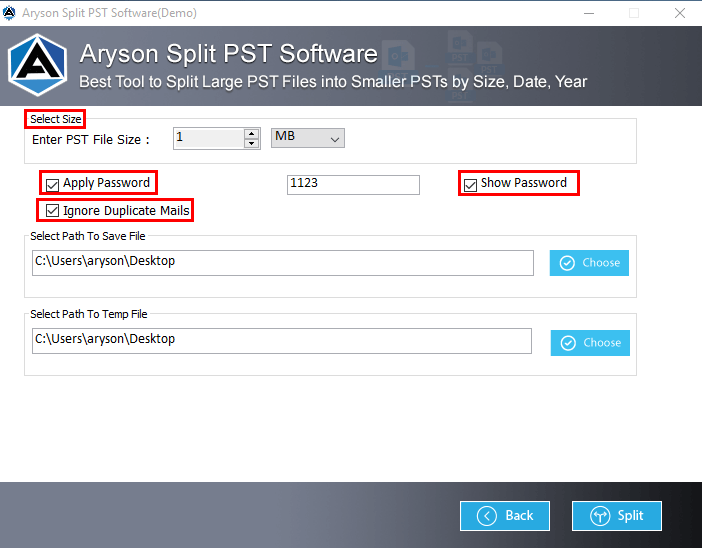Click the 'Enter PST File Size :' label
This screenshot has height=548, width=702.
pyautogui.click(x=90, y=140)
